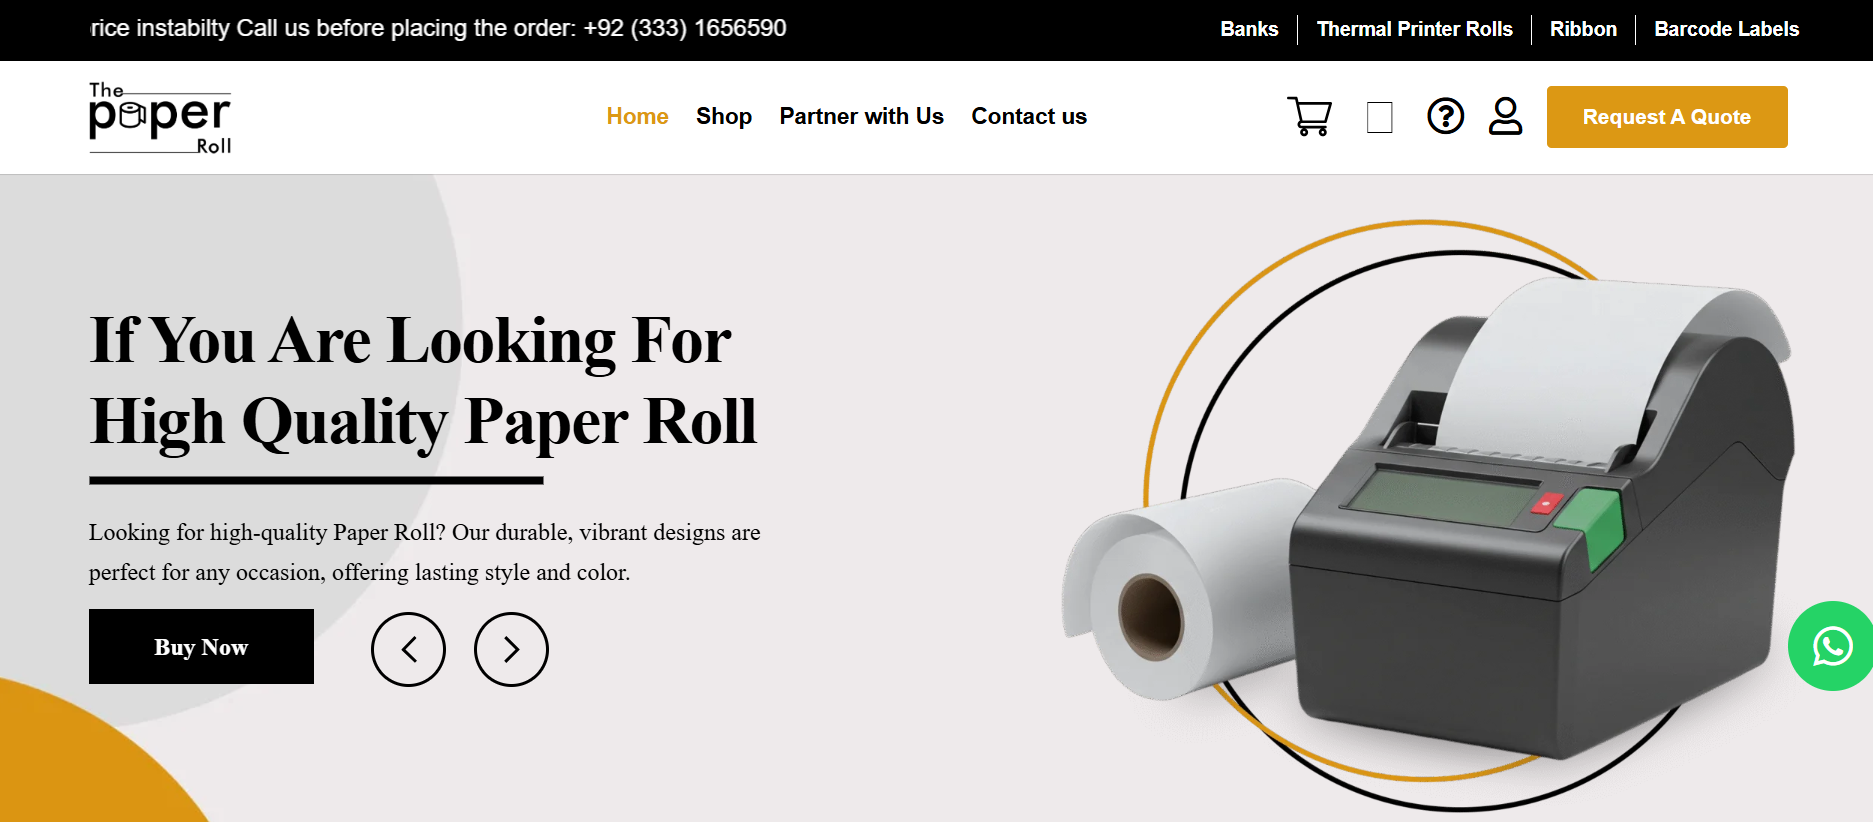Follow the Ribbon link
The height and width of the screenshot is (822, 1873).
[x=1583, y=29]
